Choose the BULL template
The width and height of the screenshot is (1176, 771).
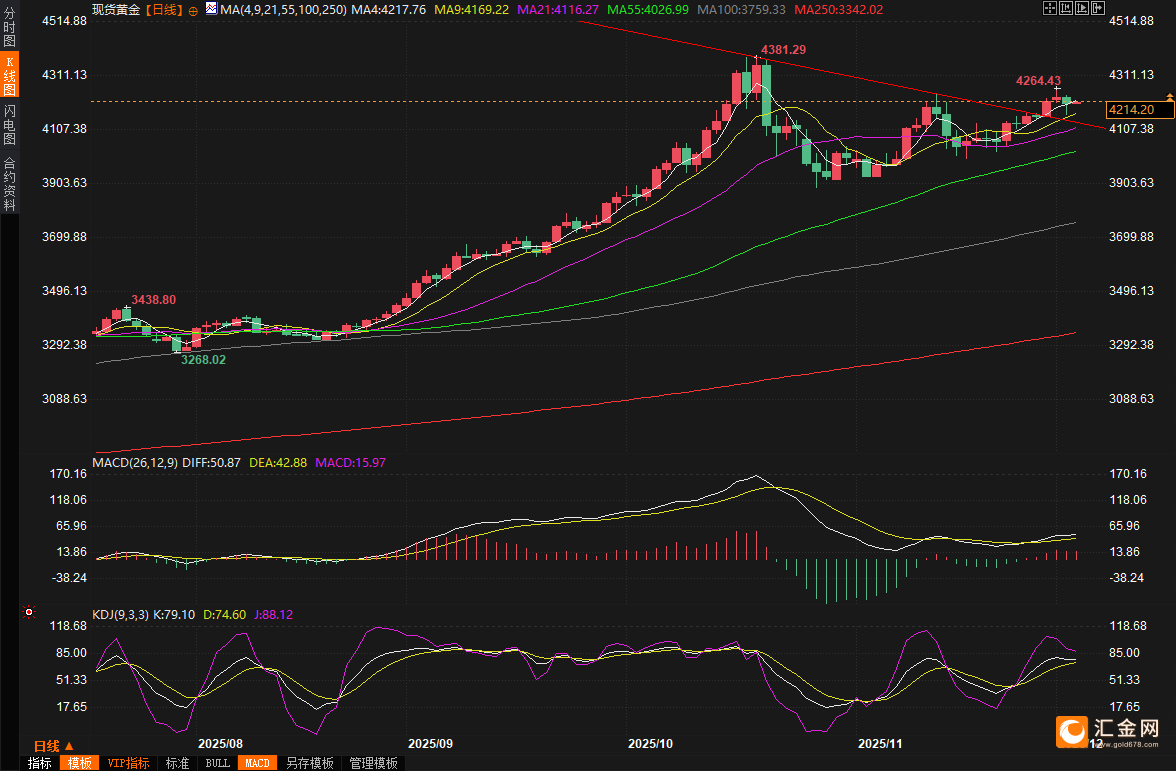click(x=218, y=763)
